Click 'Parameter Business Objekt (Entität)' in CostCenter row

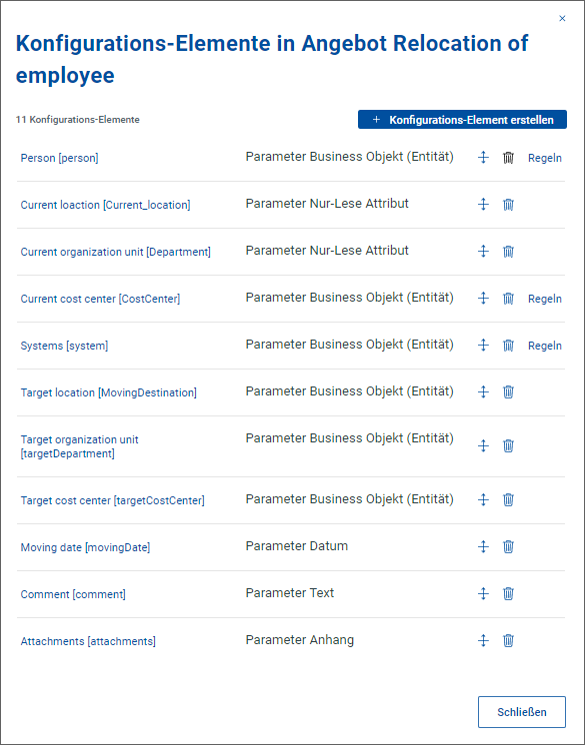(350, 297)
